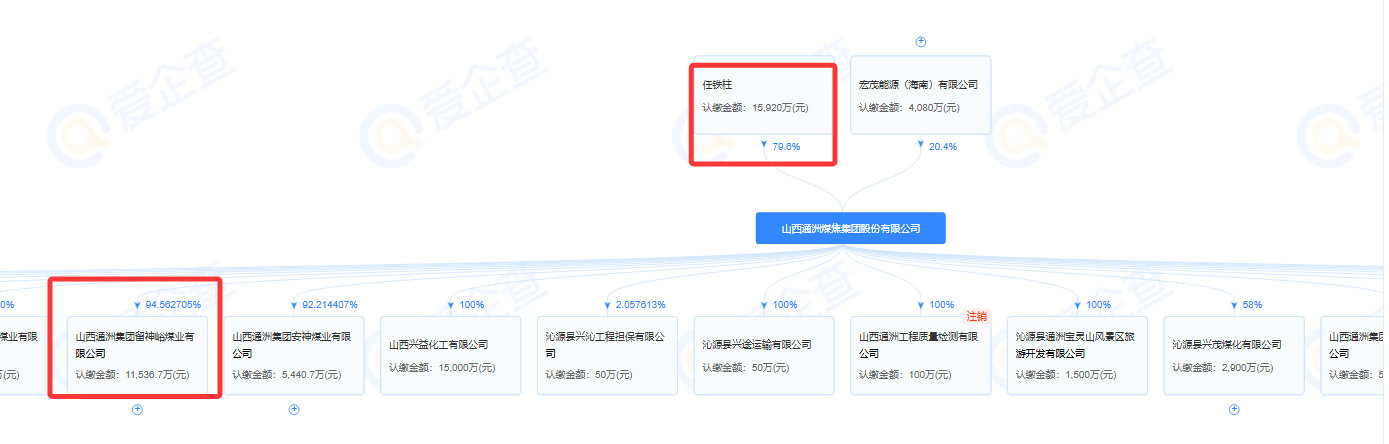Viewport: 1389px width, 444px height.
Task: Open 山西通洲集团安神煤业有限公司 company card
Action: [294, 355]
